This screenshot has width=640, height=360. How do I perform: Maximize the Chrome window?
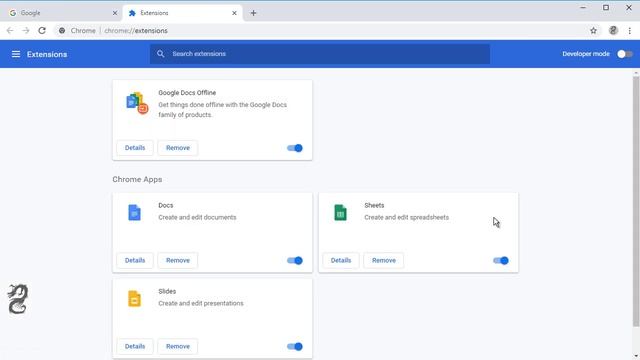[606, 8]
